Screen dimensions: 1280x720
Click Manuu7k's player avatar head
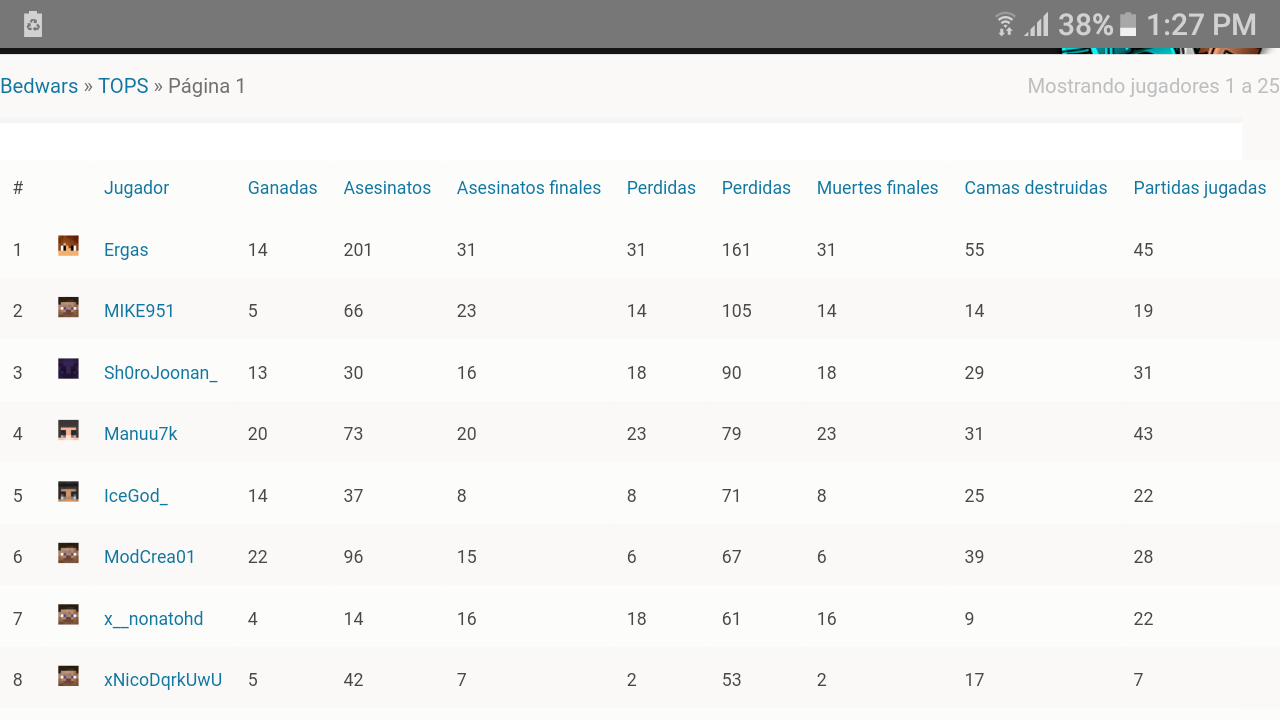pyautogui.click(x=68, y=431)
